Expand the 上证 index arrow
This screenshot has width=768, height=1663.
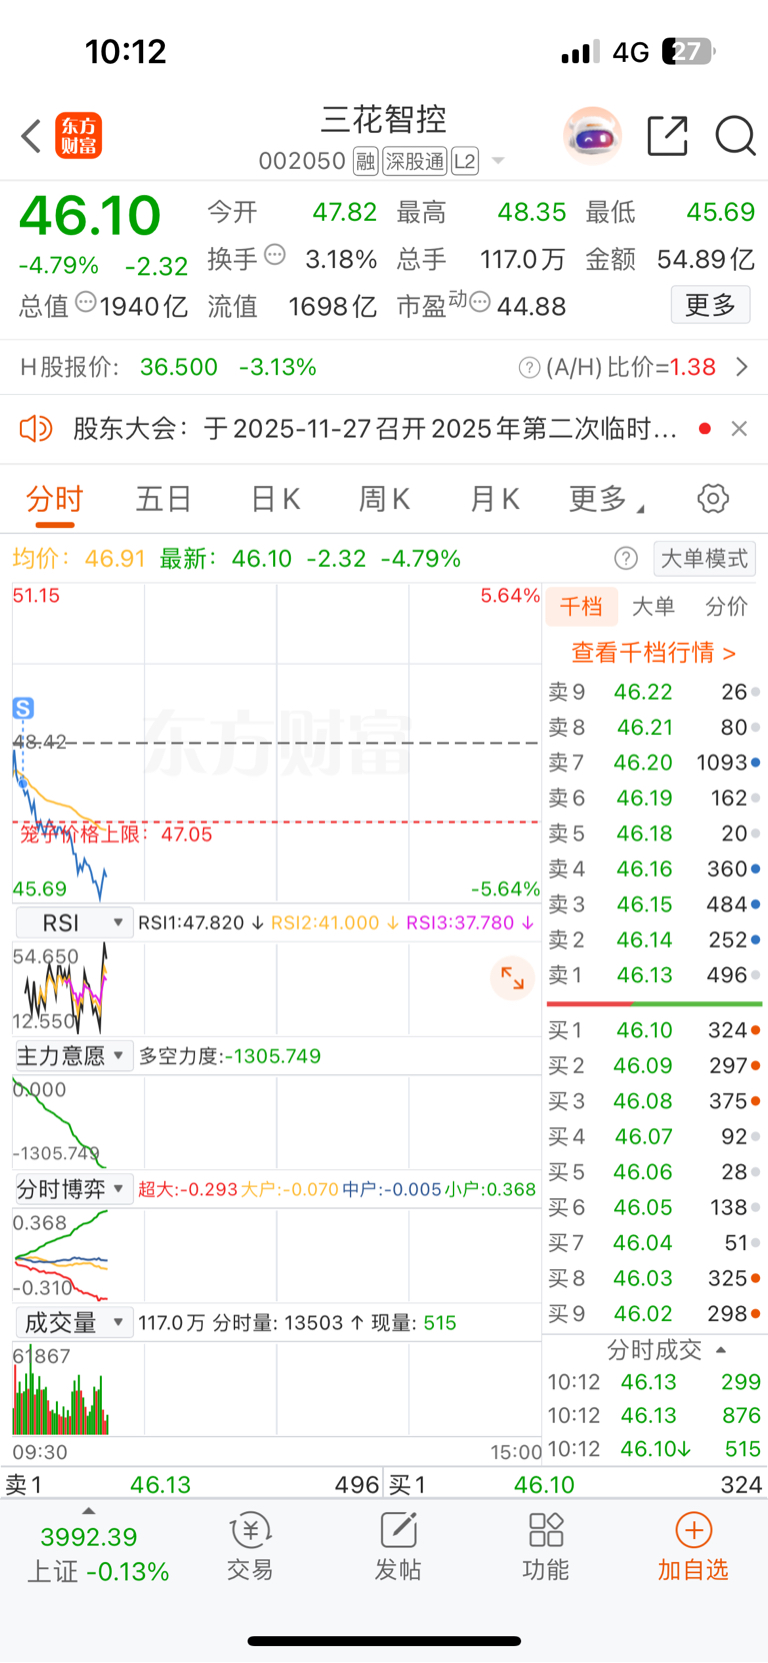click(89, 1511)
